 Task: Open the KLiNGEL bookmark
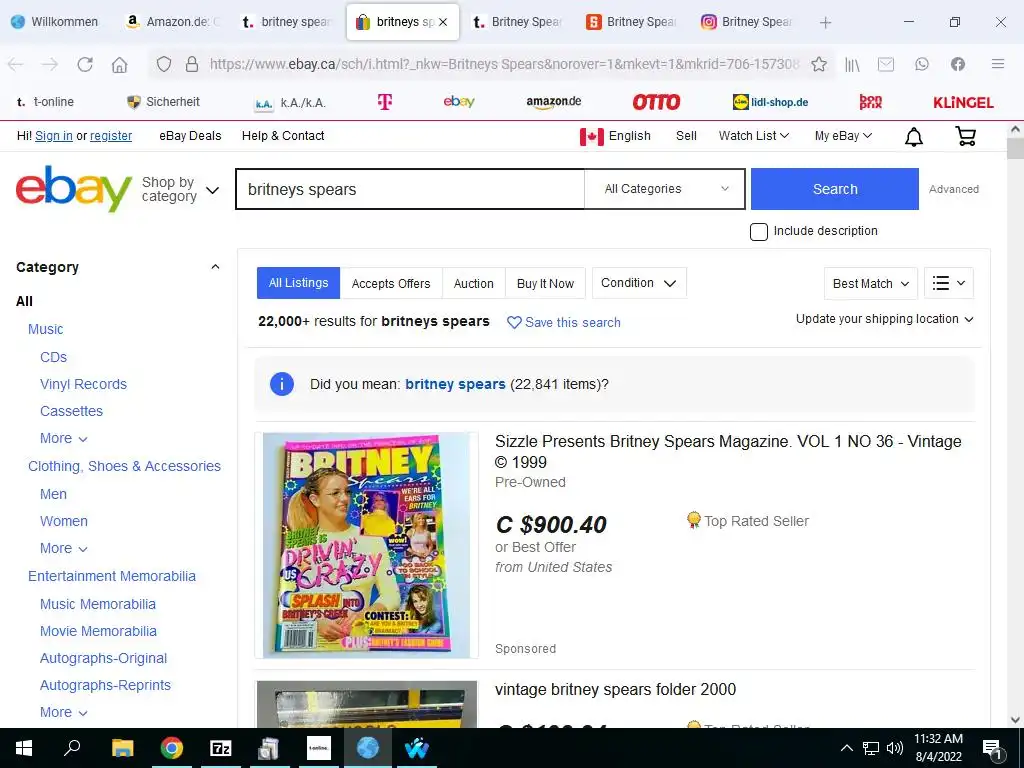[x=963, y=103]
